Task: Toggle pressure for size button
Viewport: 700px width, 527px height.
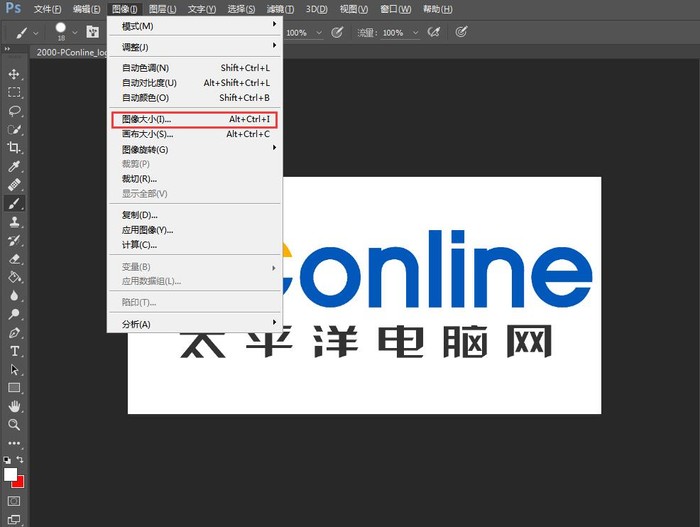Action: (461, 32)
